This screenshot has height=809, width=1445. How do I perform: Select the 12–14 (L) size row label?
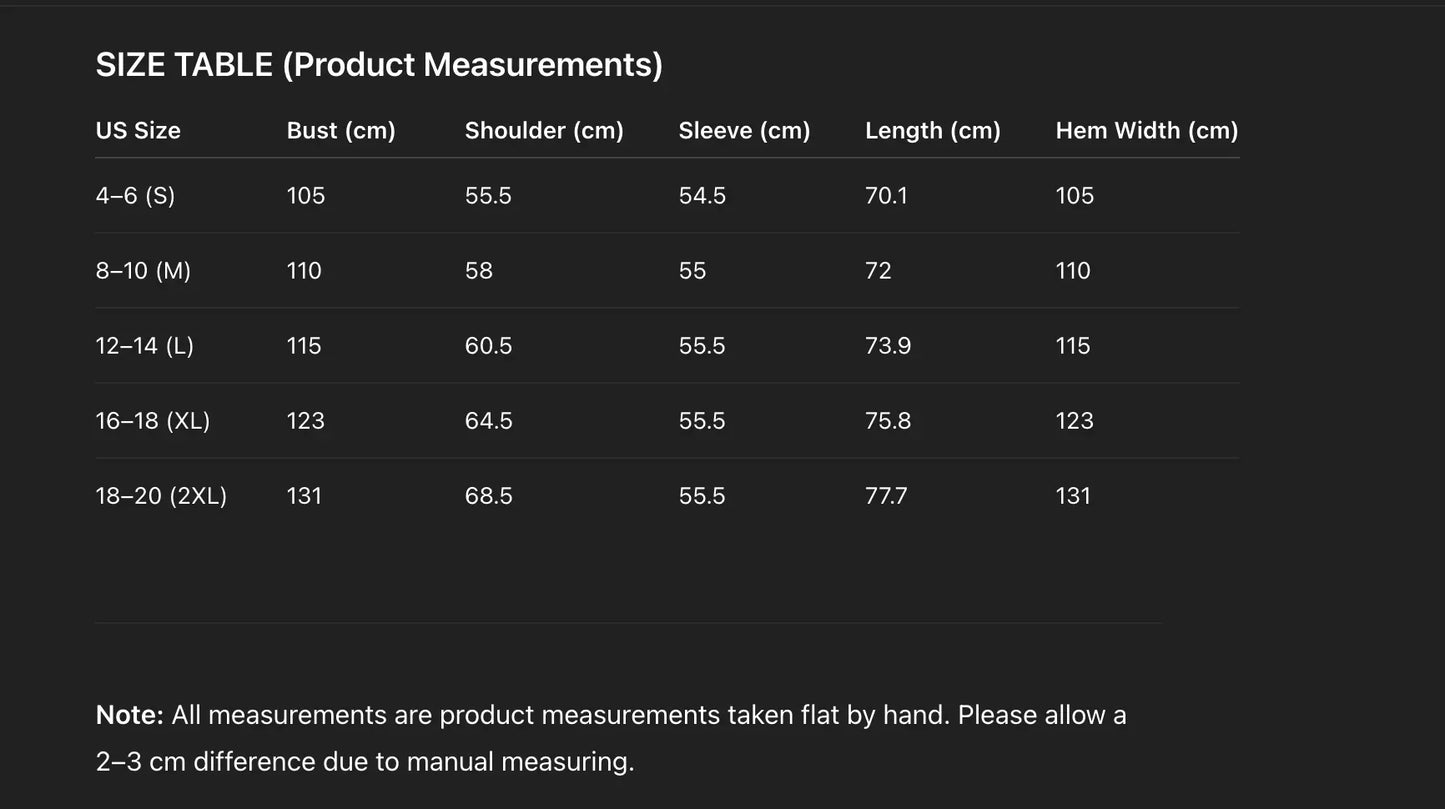[x=145, y=346]
